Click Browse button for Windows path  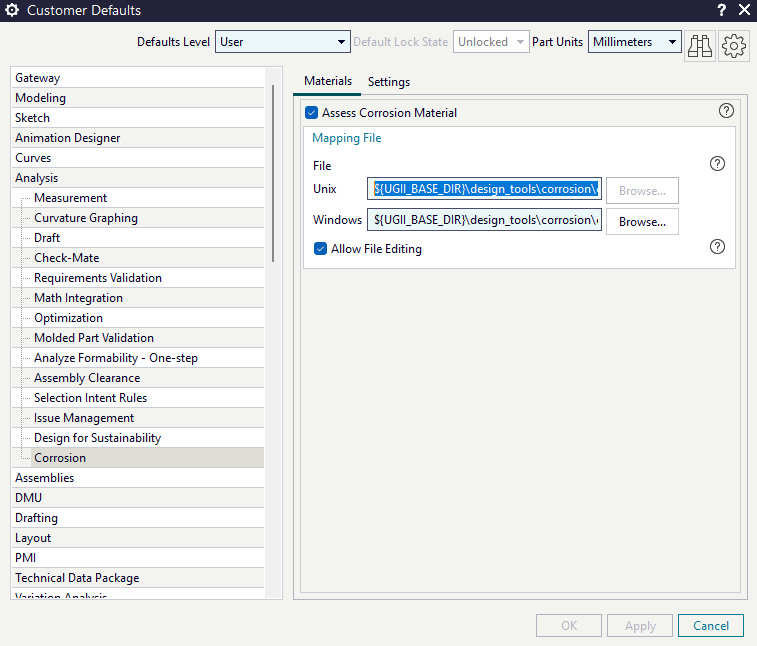tap(642, 222)
